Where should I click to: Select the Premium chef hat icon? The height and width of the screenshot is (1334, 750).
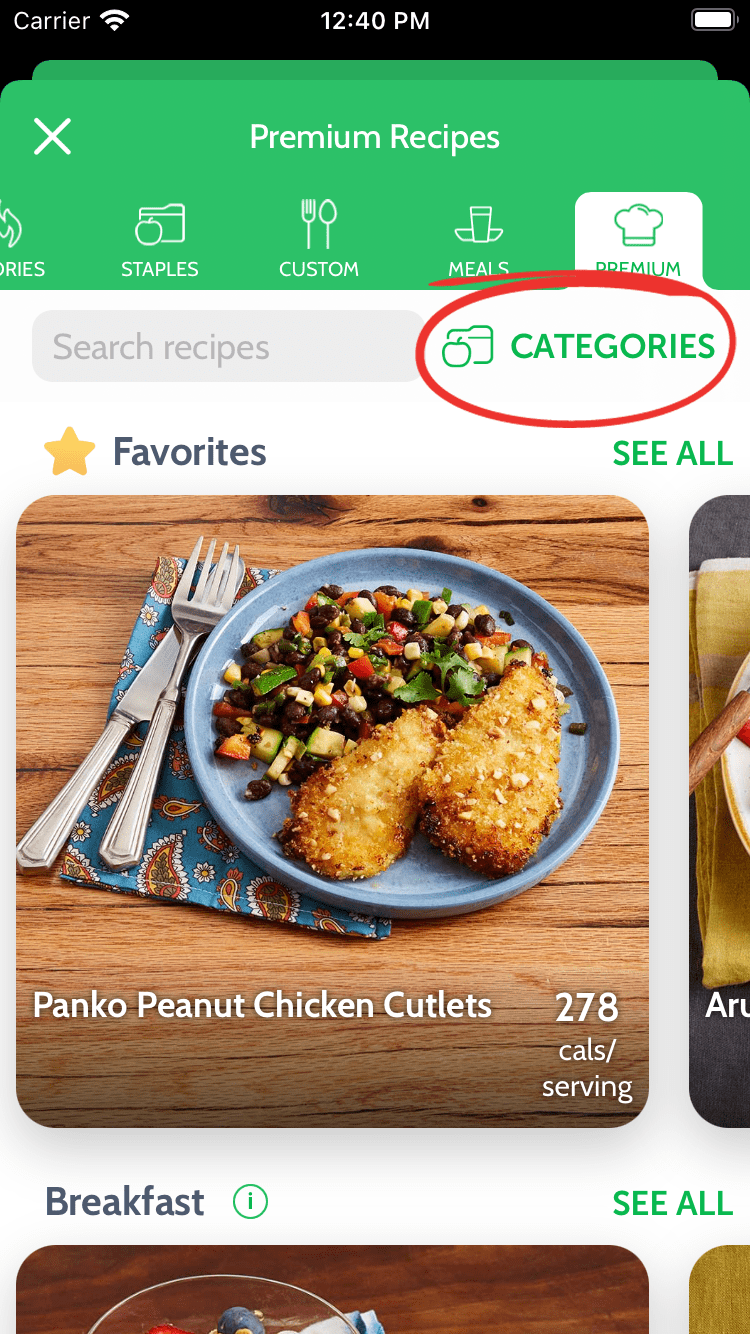click(638, 225)
